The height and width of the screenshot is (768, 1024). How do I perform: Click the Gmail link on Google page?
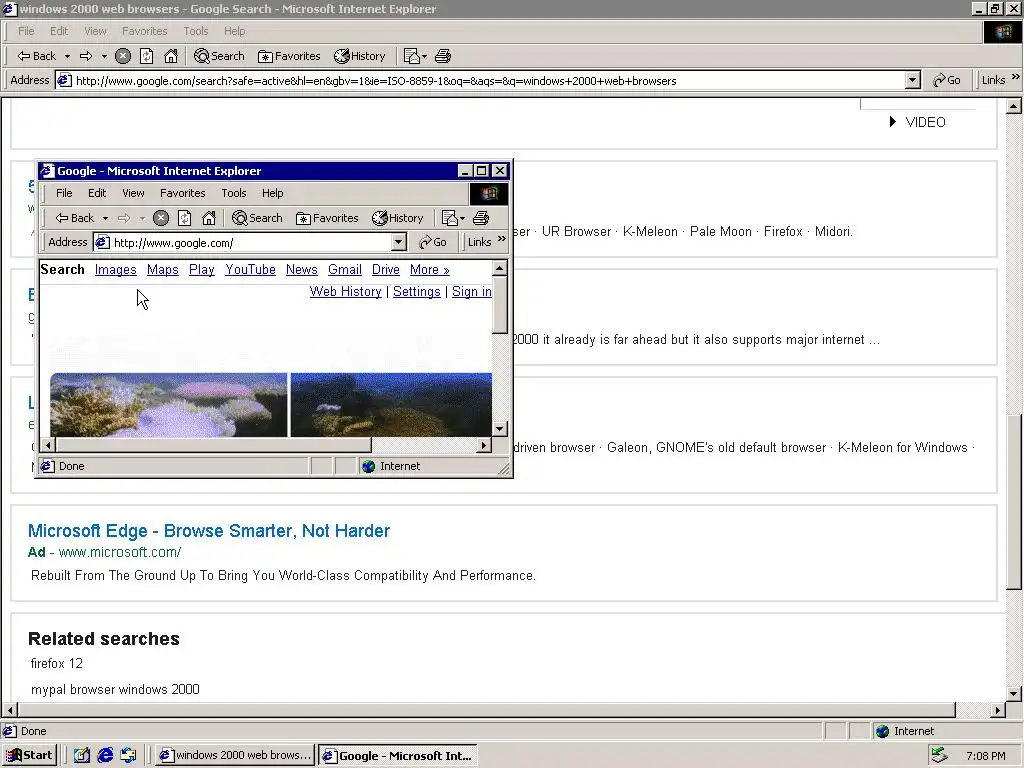tap(345, 270)
